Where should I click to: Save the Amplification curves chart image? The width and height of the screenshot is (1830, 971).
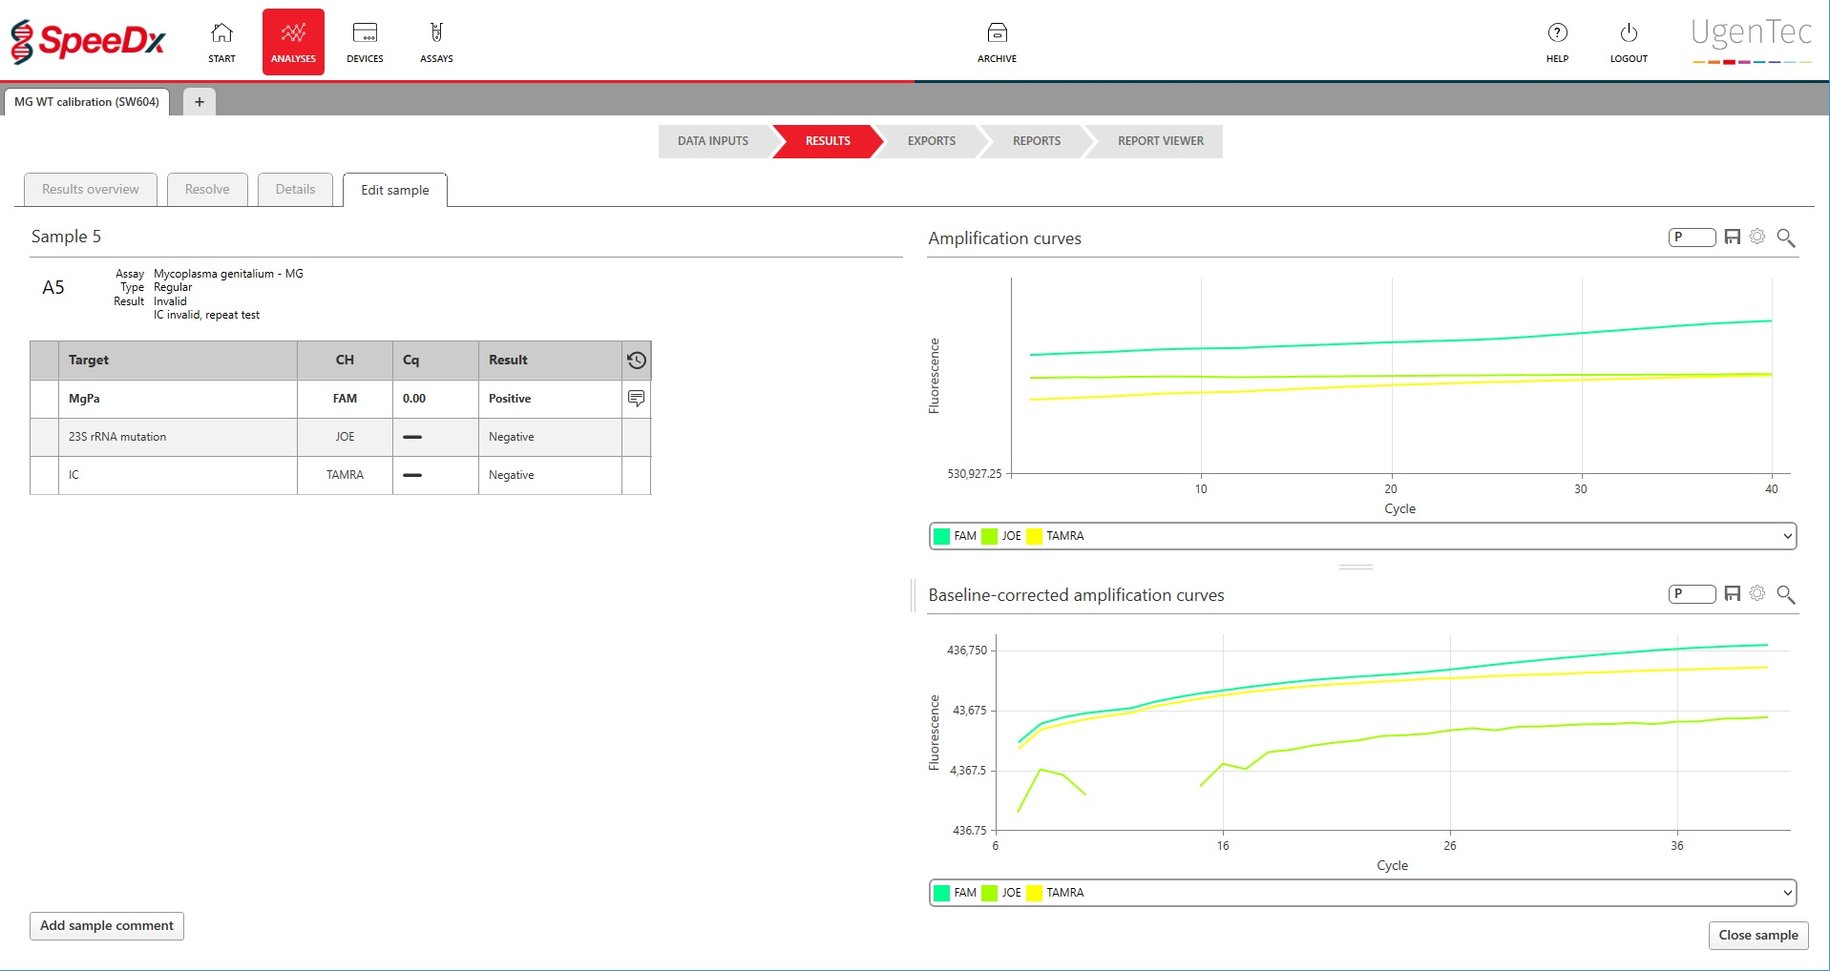click(1732, 237)
